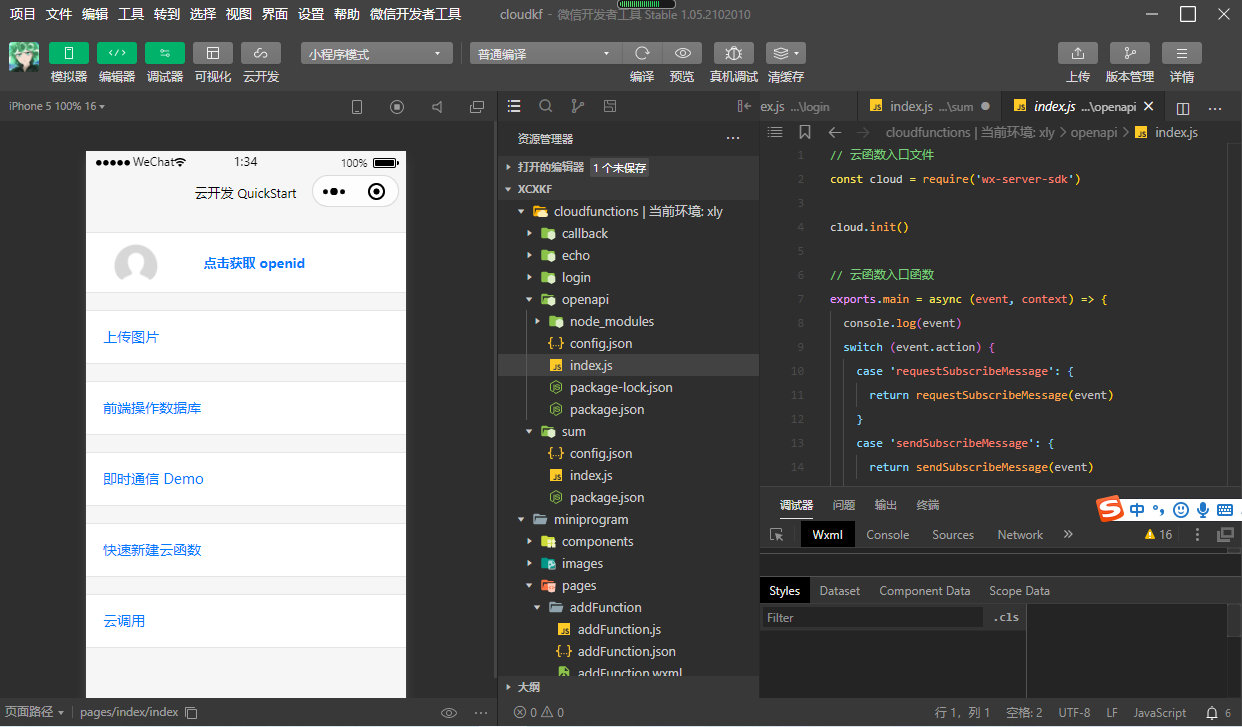Click the mini program capsule menu dots
Screen dimensions: 1242x727
coord(334,192)
